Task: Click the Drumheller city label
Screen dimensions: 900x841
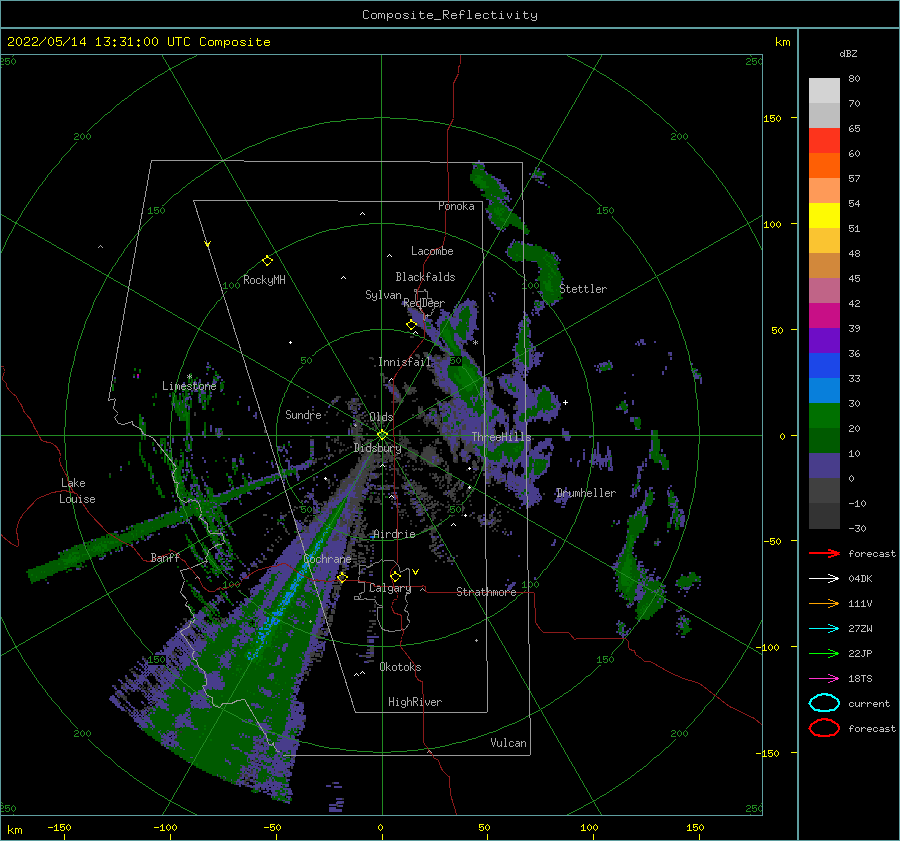Action: coord(586,493)
